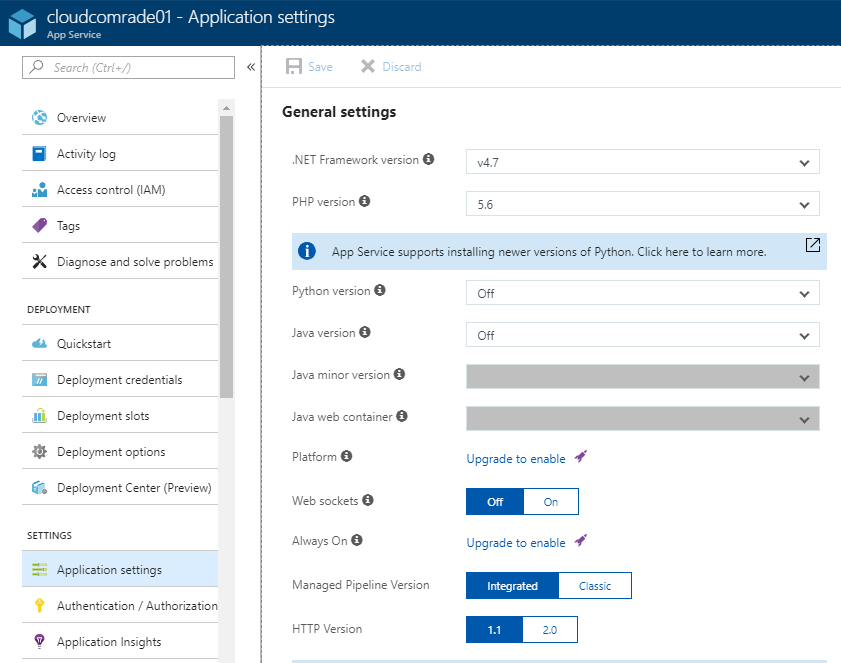Go to Activity log

120,154
